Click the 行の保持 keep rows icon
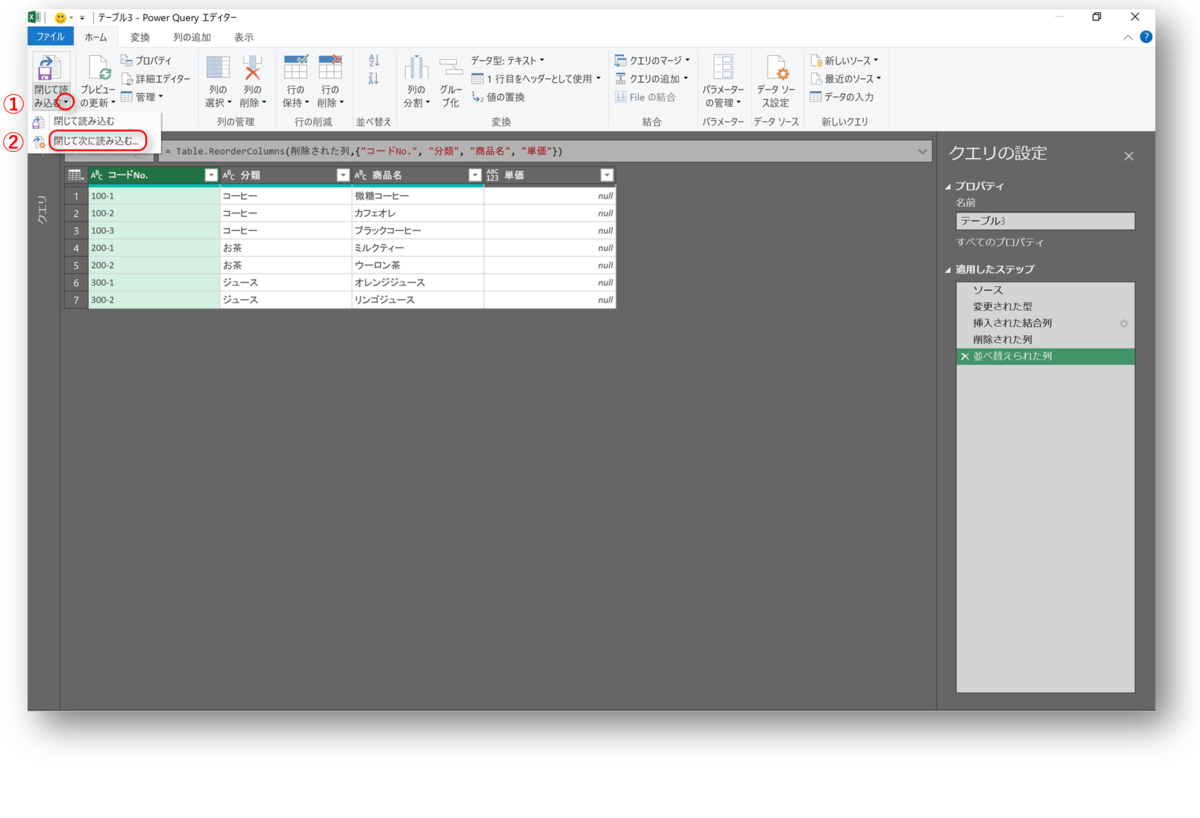Viewport: 1200px width, 818px height. tap(295, 67)
